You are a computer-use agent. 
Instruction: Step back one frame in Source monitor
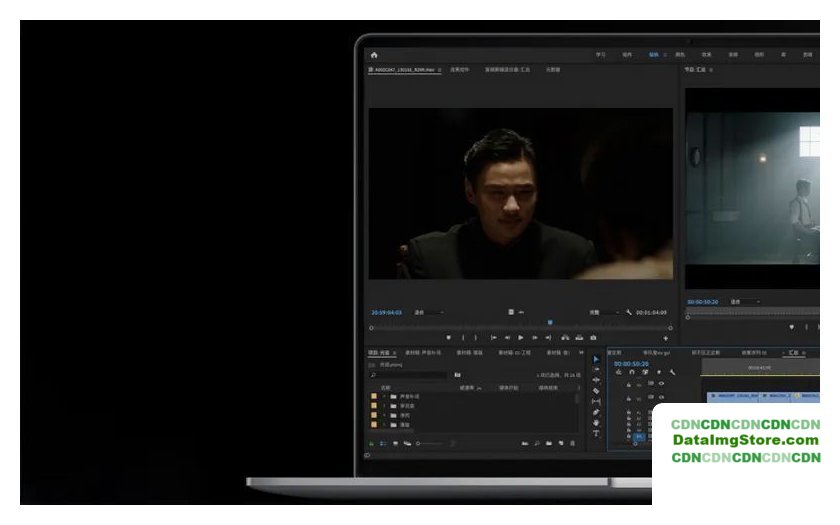pyautogui.click(x=507, y=338)
